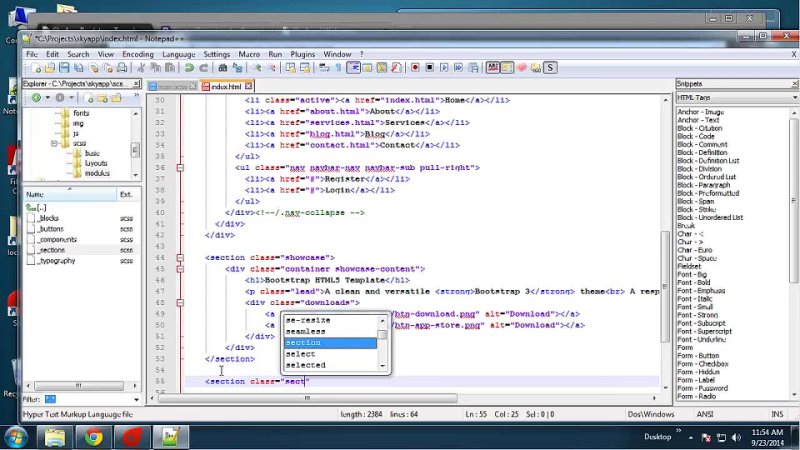Open the Filter dropdown arrow
This screenshot has width=800, height=450.
136,399
